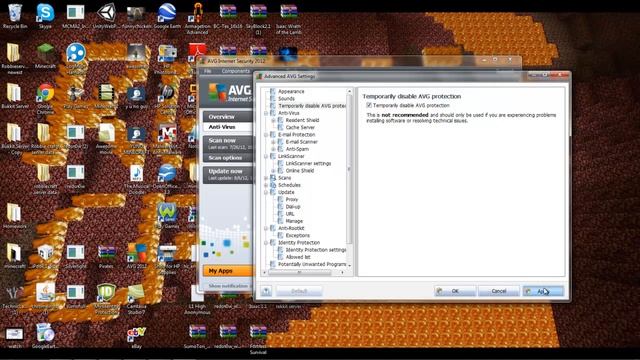
Task: Click Scan options in AVG window
Action: coord(228,158)
